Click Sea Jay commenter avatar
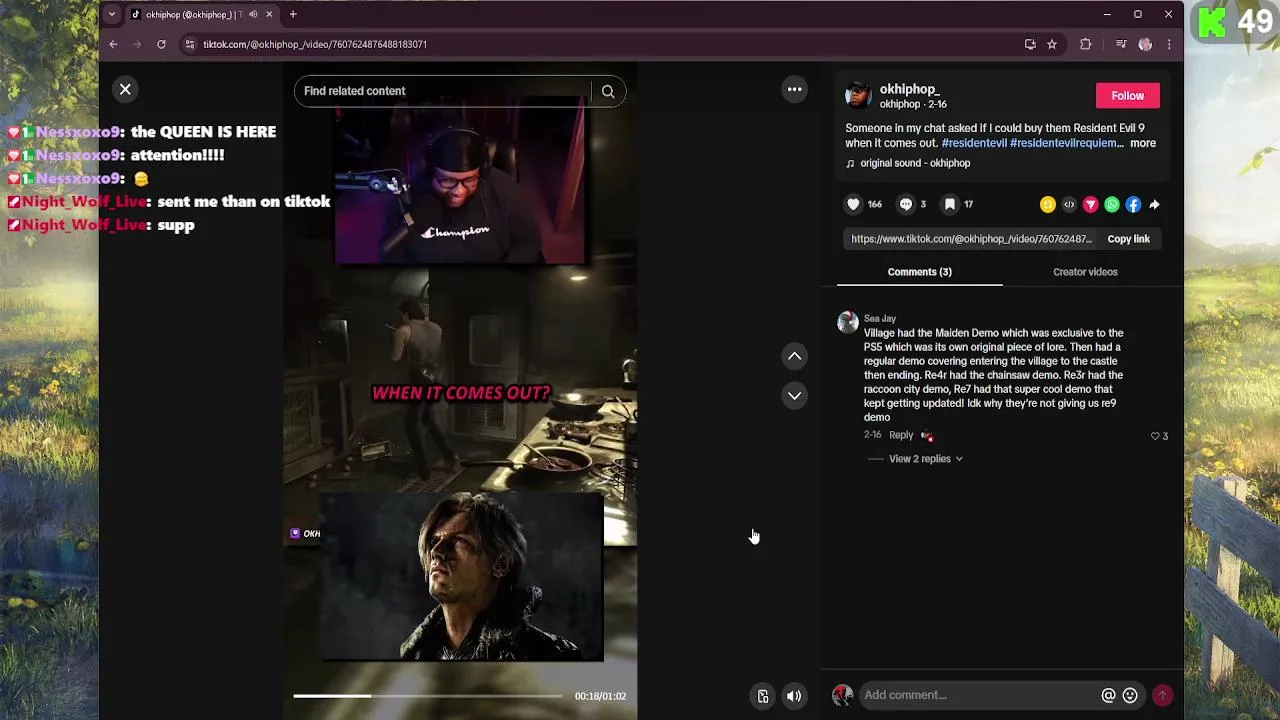Screen dimensions: 1280x720 848,322
